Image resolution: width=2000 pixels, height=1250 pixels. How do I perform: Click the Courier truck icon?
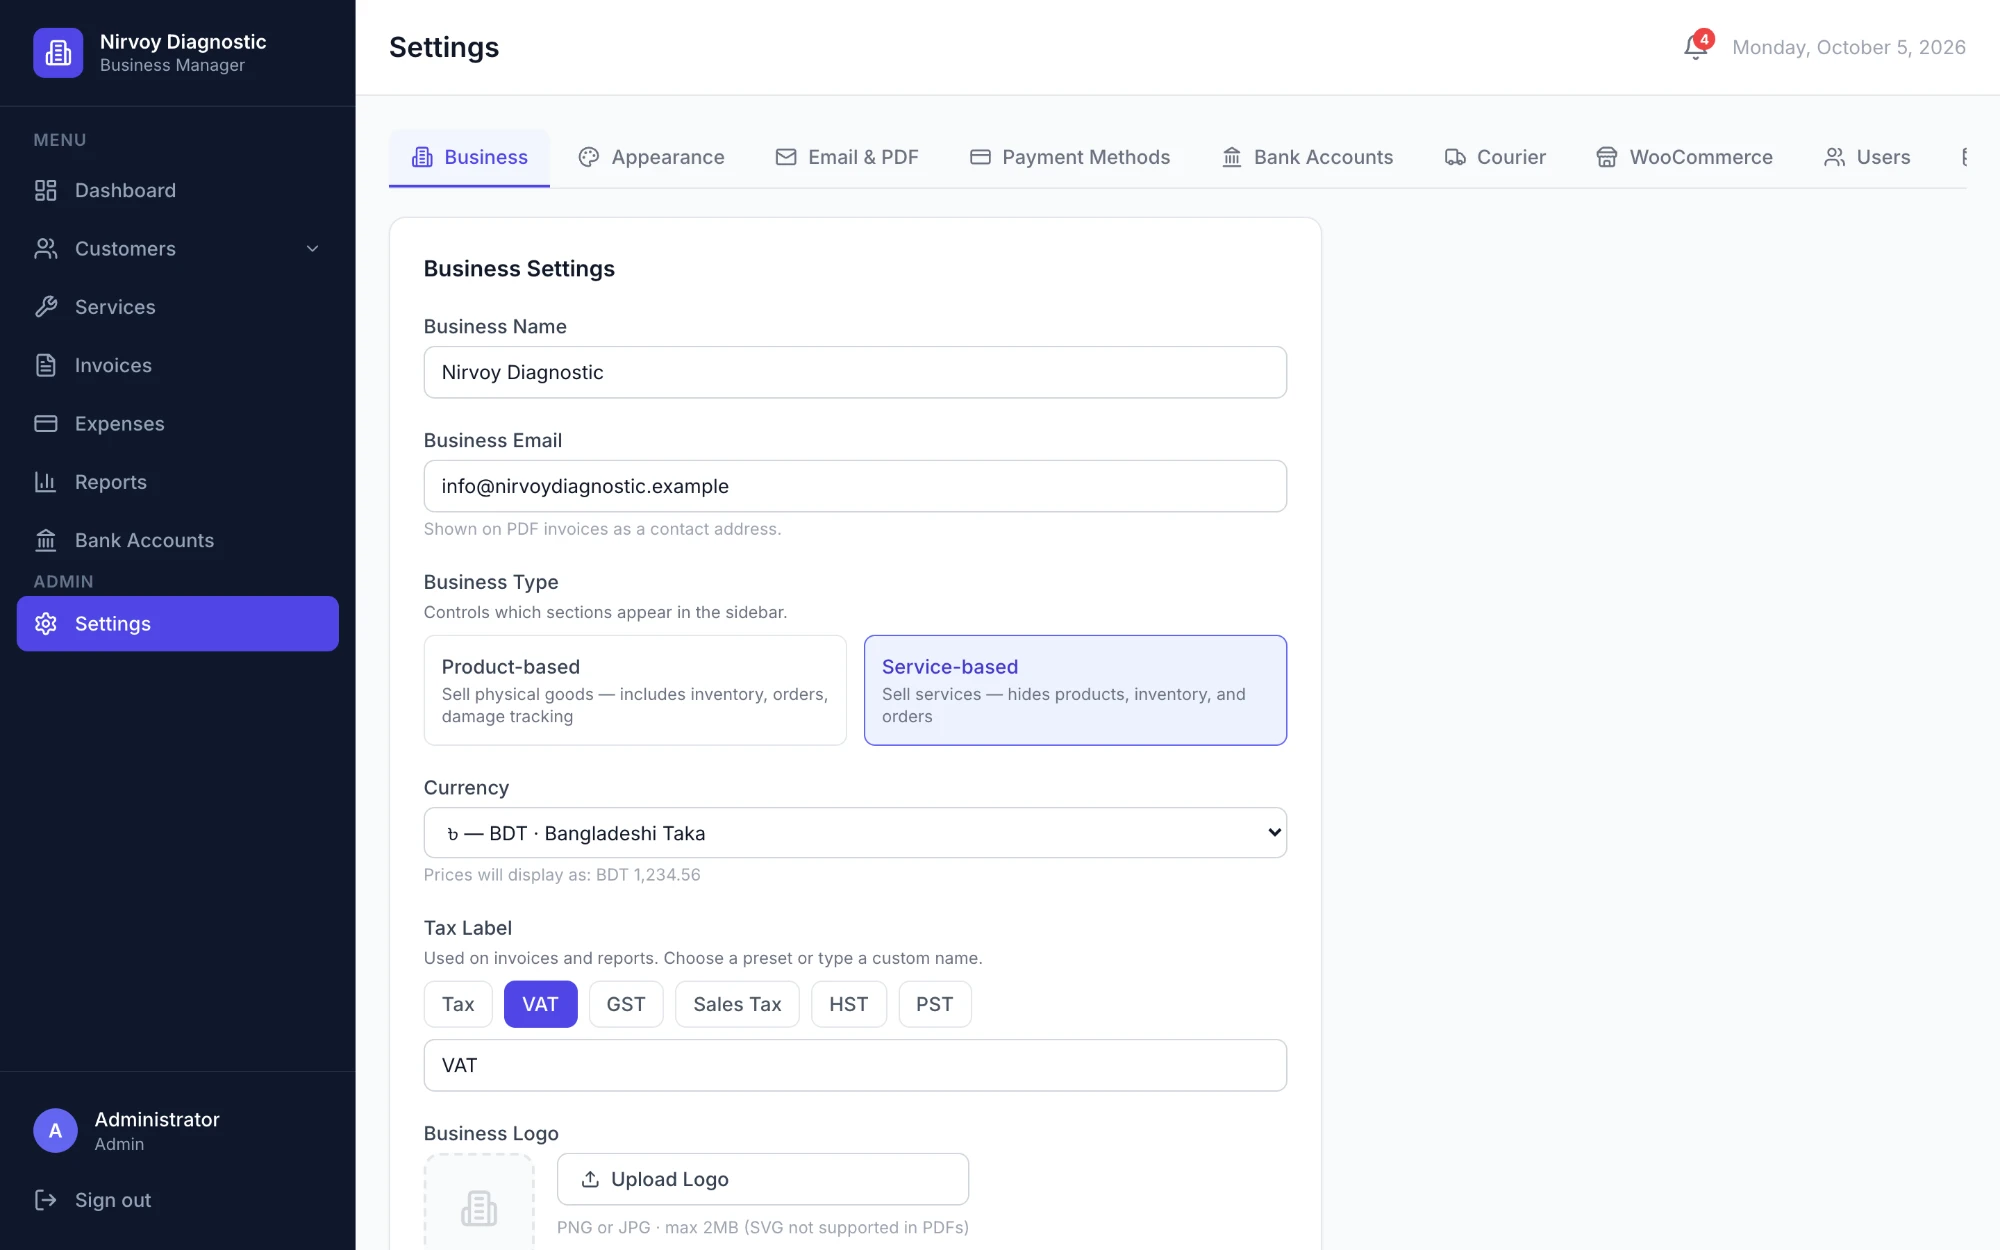pos(1455,157)
